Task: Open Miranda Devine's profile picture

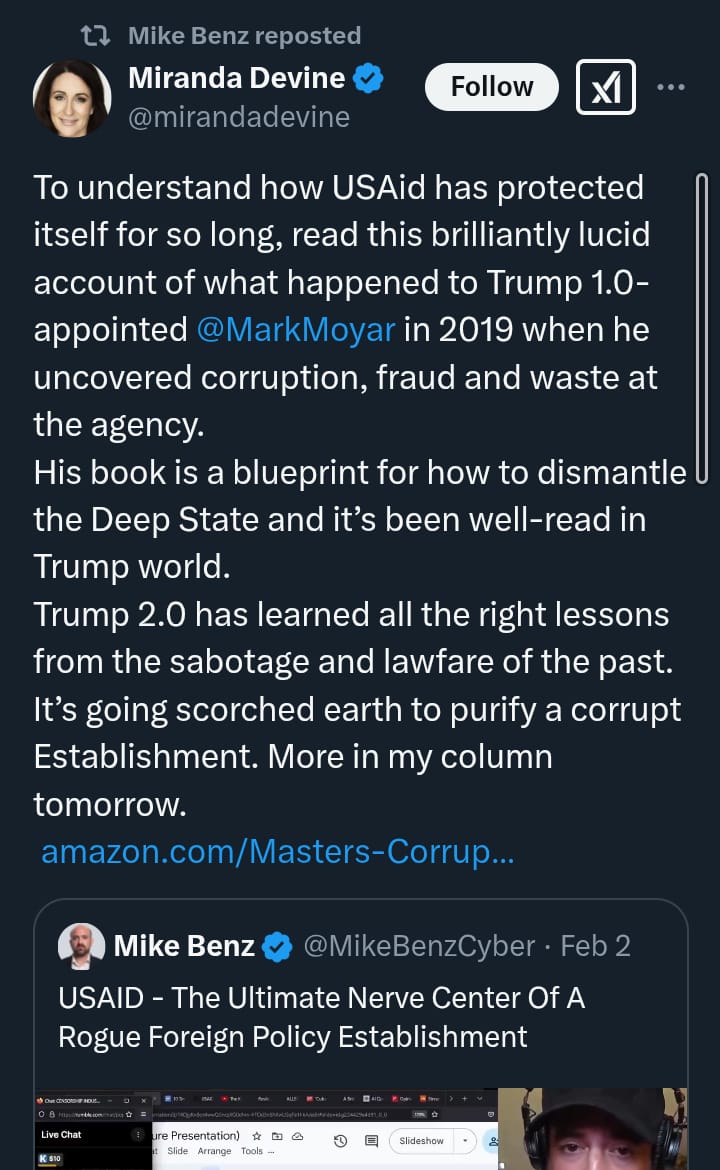Action: (x=72, y=98)
